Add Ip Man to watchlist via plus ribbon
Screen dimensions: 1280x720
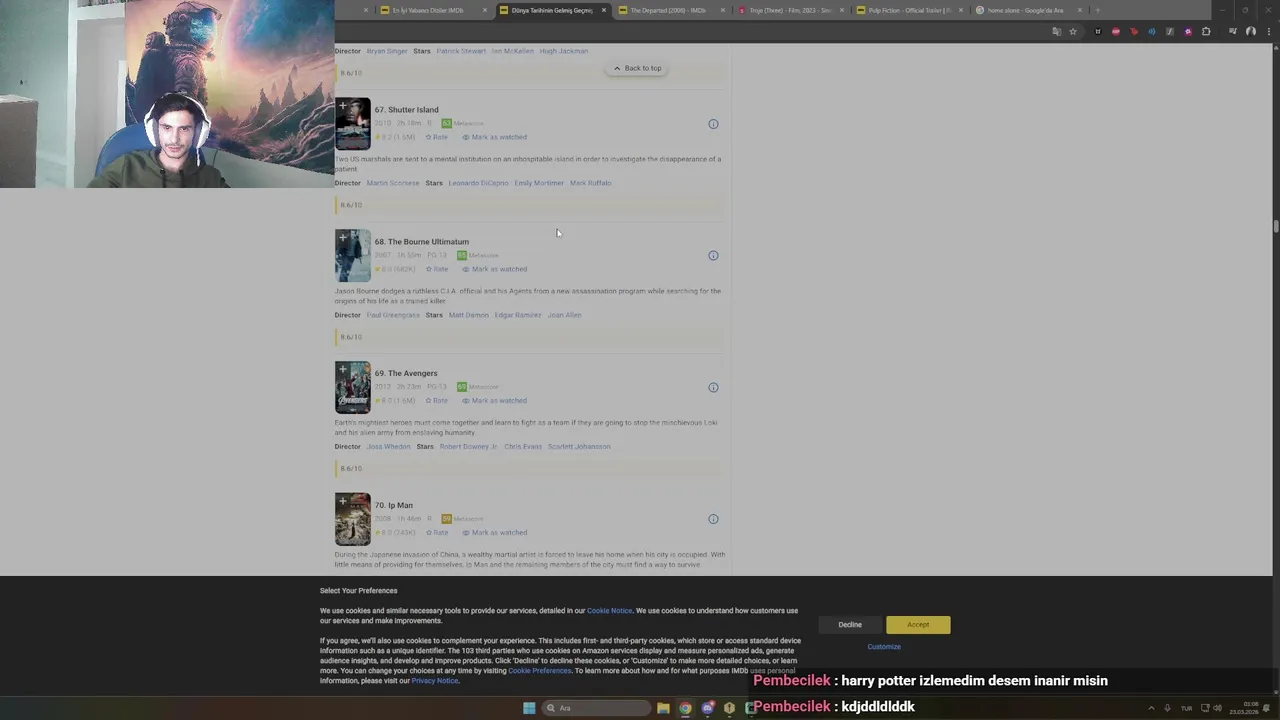click(342, 501)
